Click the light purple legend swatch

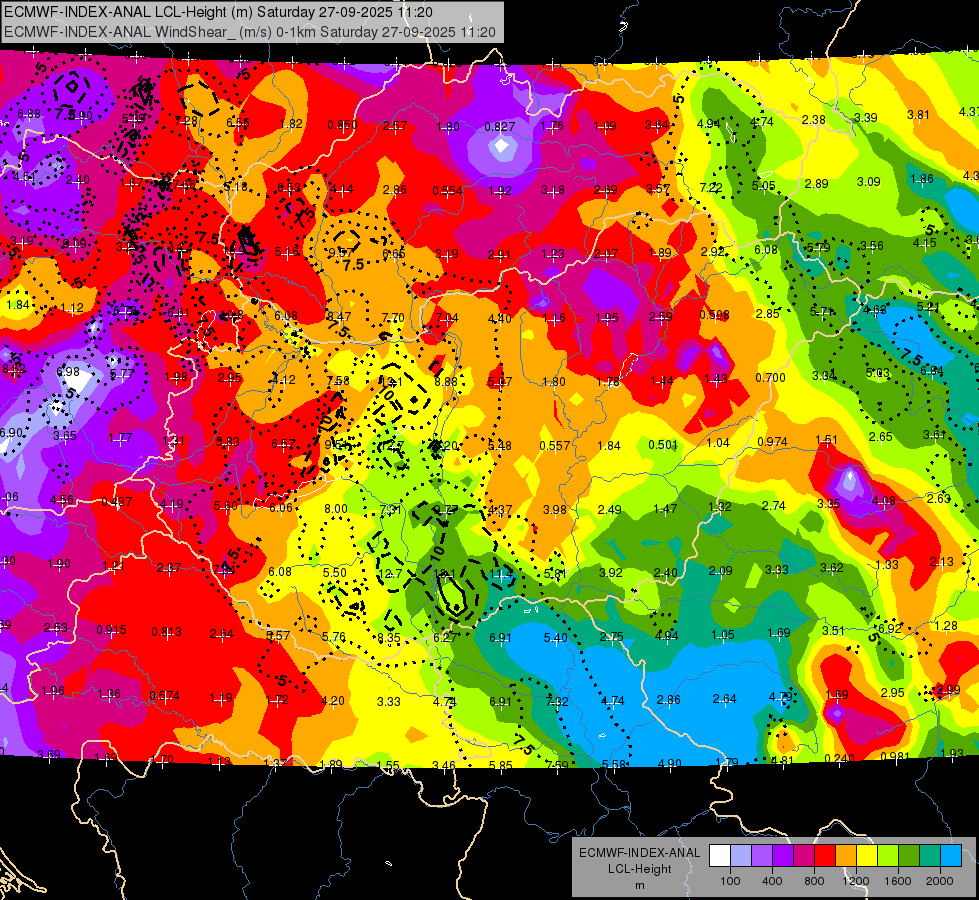[x=762, y=856]
